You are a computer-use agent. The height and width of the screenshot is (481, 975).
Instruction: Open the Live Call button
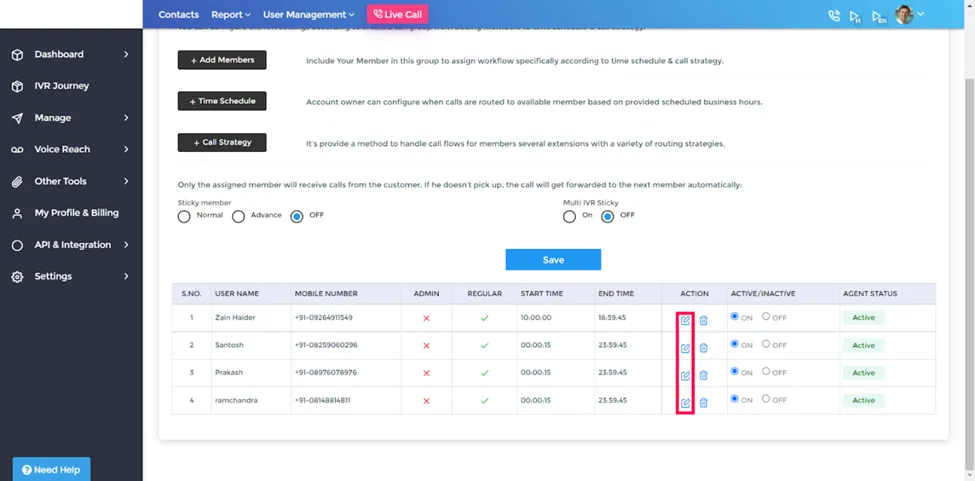click(x=397, y=14)
